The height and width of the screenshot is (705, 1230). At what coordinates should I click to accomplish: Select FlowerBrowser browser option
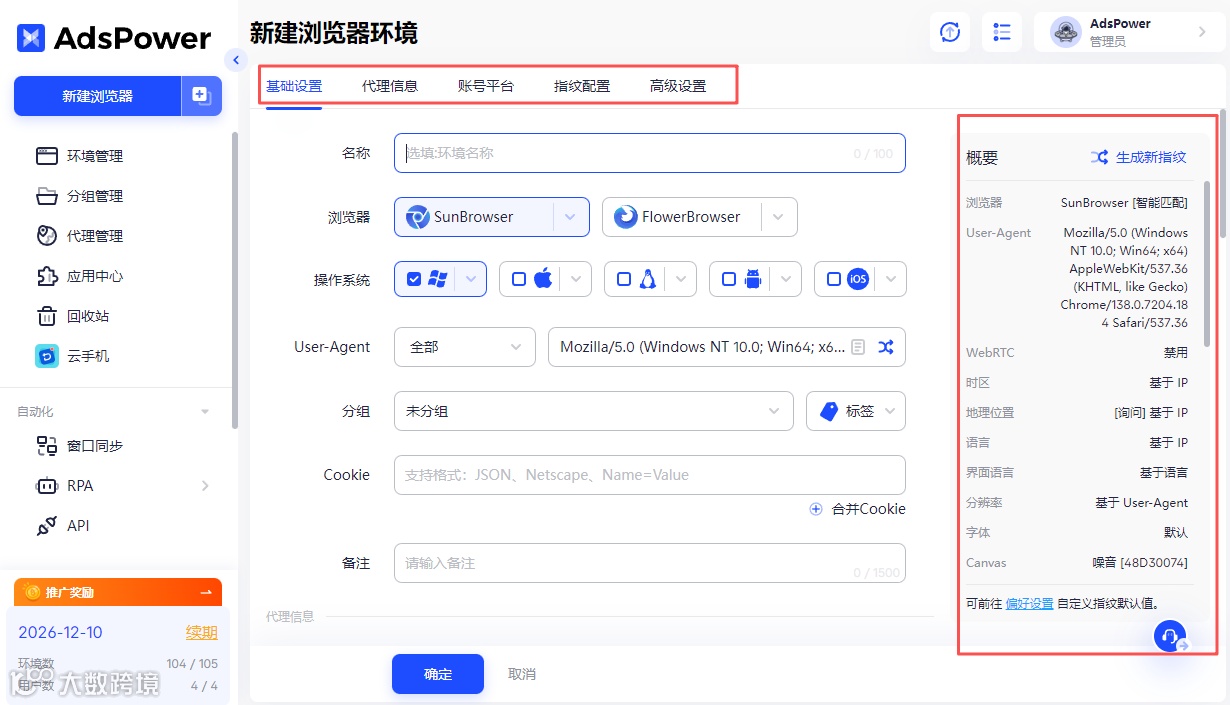coord(681,217)
